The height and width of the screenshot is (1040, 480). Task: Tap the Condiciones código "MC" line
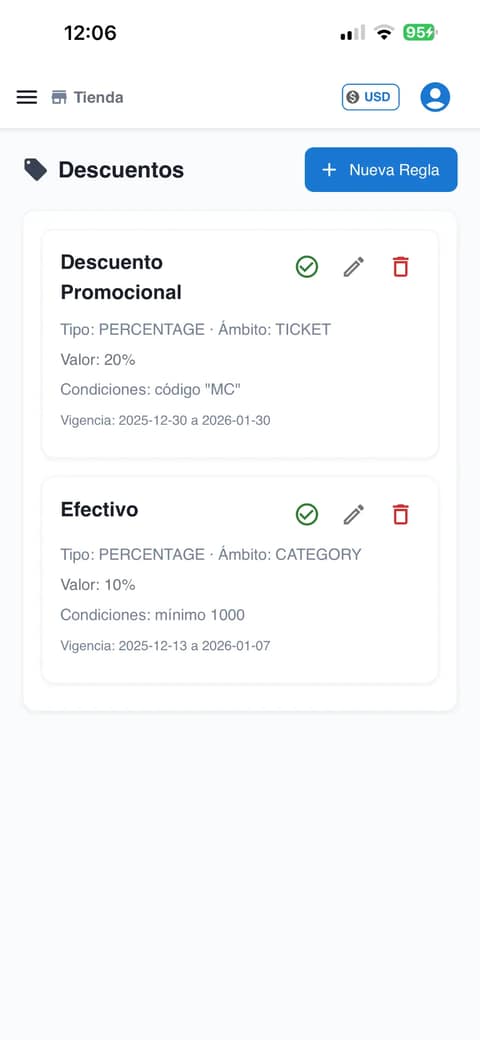[150, 390]
